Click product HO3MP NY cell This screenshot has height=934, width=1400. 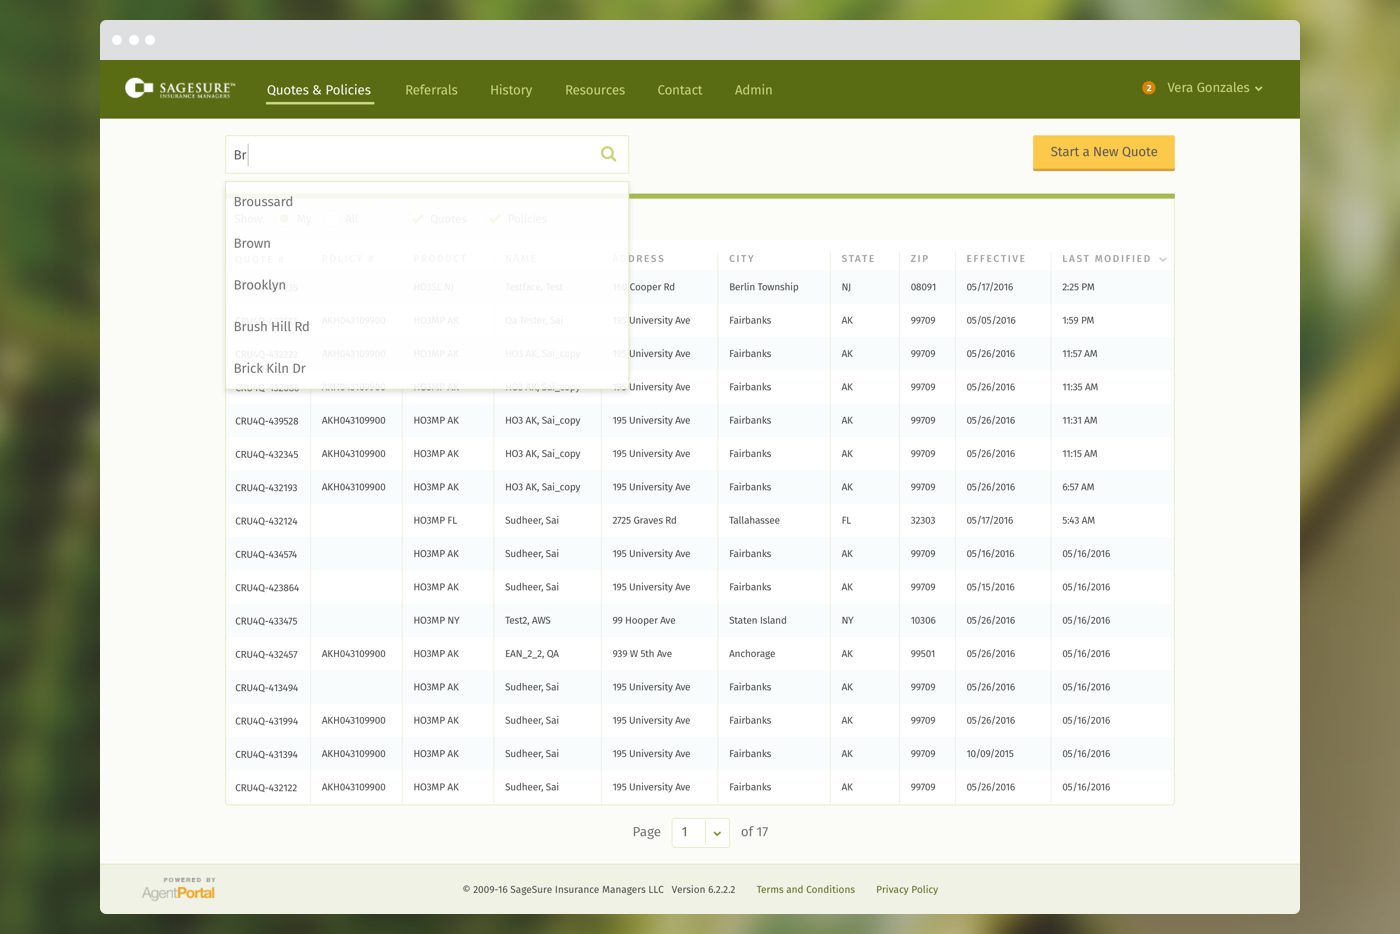coord(436,620)
